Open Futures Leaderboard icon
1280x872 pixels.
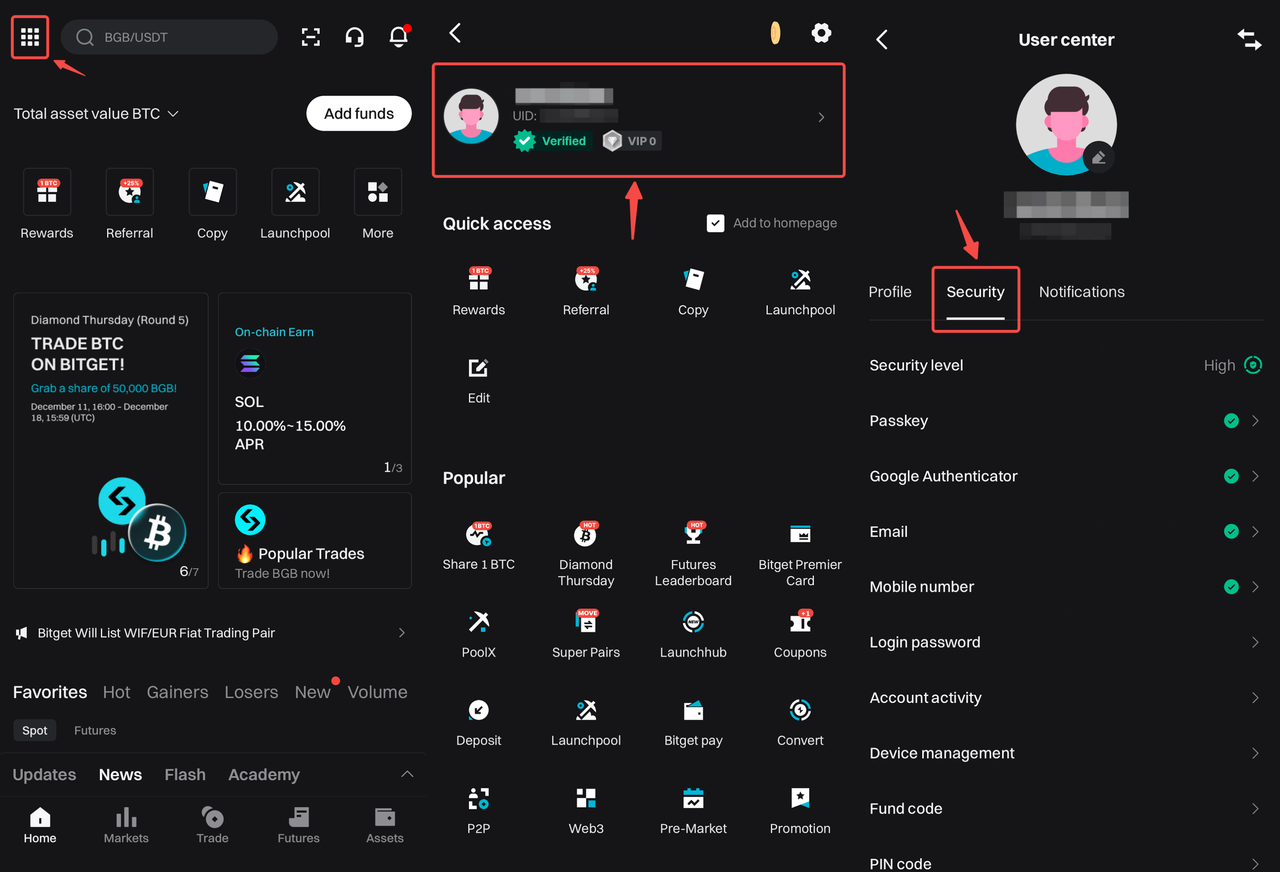click(693, 535)
